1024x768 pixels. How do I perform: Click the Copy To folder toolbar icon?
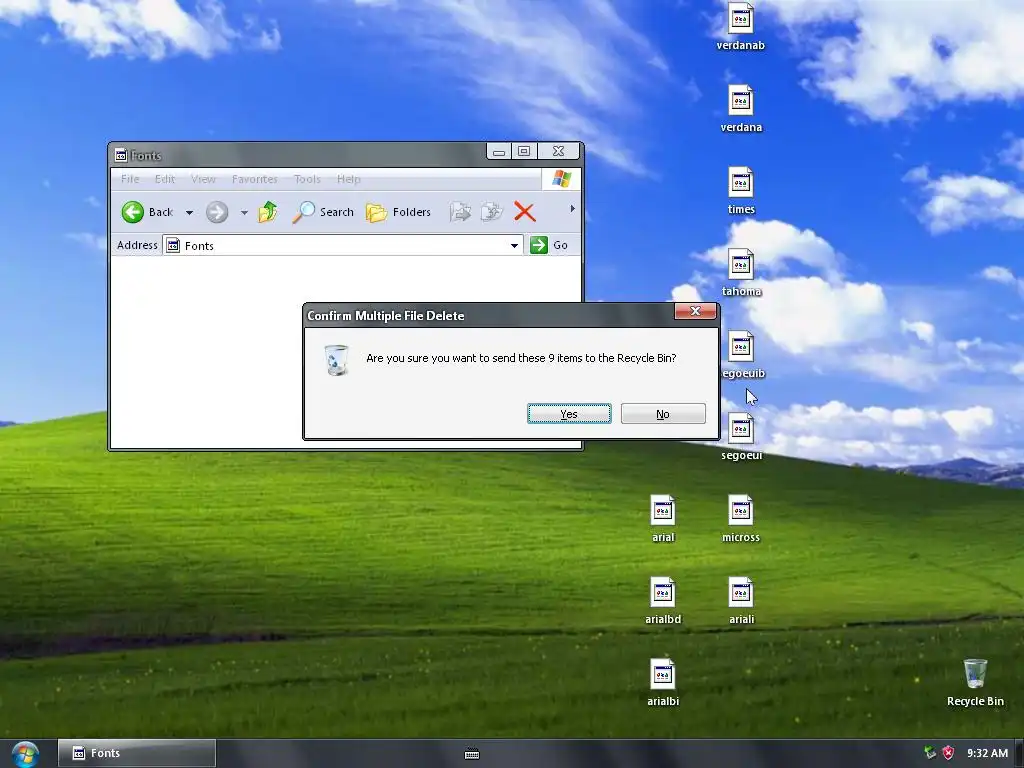(491, 212)
